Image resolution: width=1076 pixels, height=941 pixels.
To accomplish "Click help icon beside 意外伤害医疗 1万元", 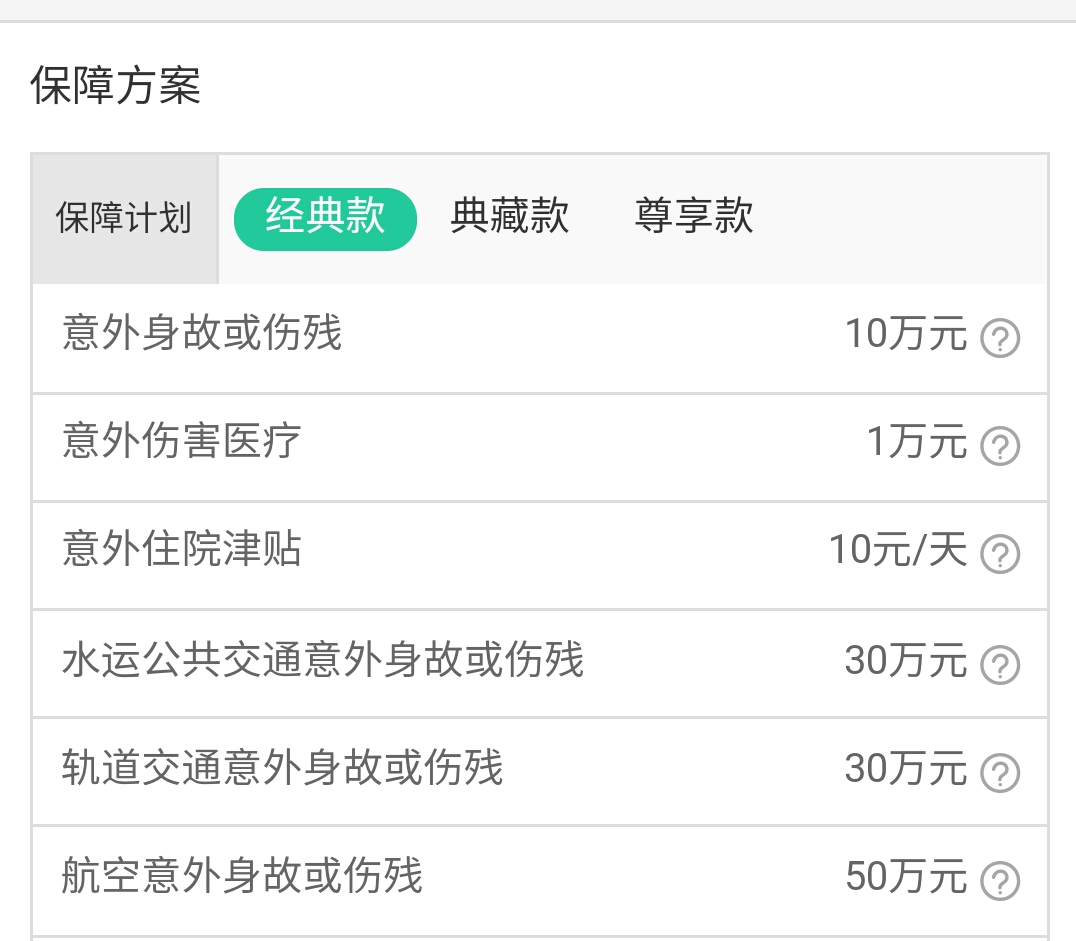I will click(x=999, y=446).
